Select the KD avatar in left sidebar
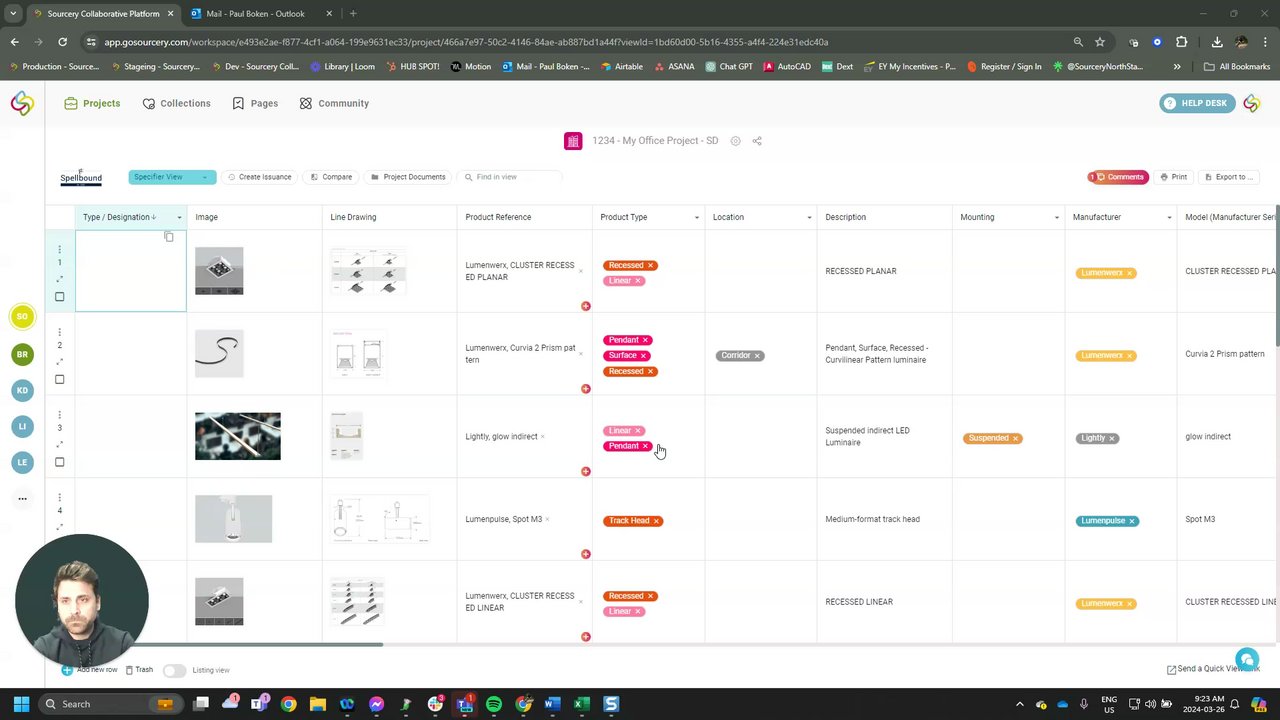 22,390
